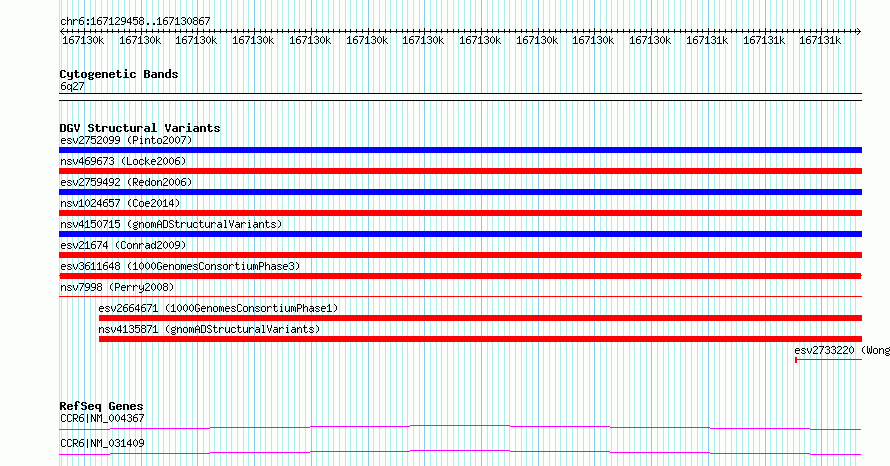Screen dimensions: 890x466
Task: Click the first 167131k ruler label
Action: point(707,40)
